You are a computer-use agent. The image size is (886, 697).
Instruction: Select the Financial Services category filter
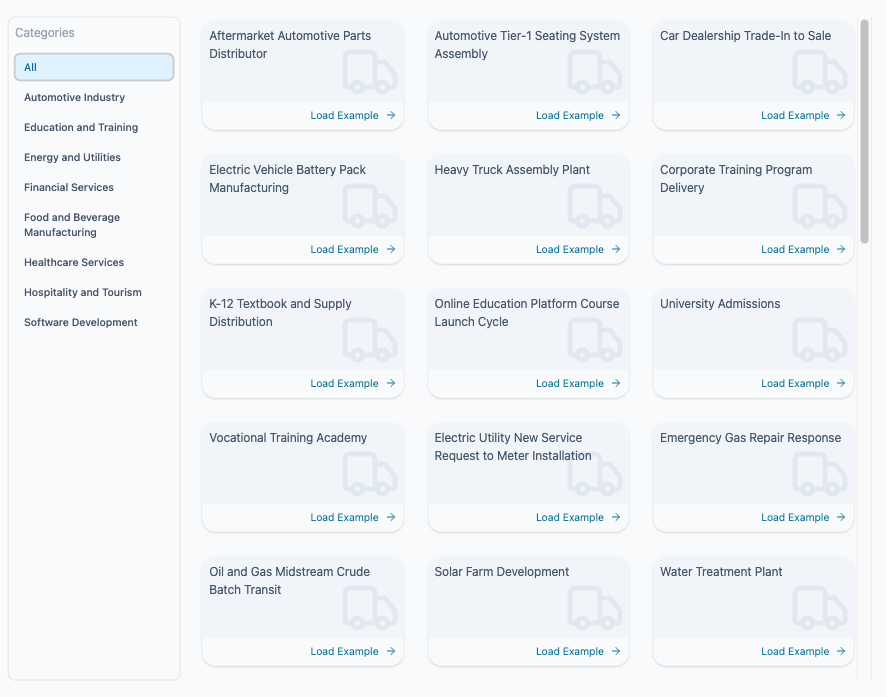tap(68, 187)
